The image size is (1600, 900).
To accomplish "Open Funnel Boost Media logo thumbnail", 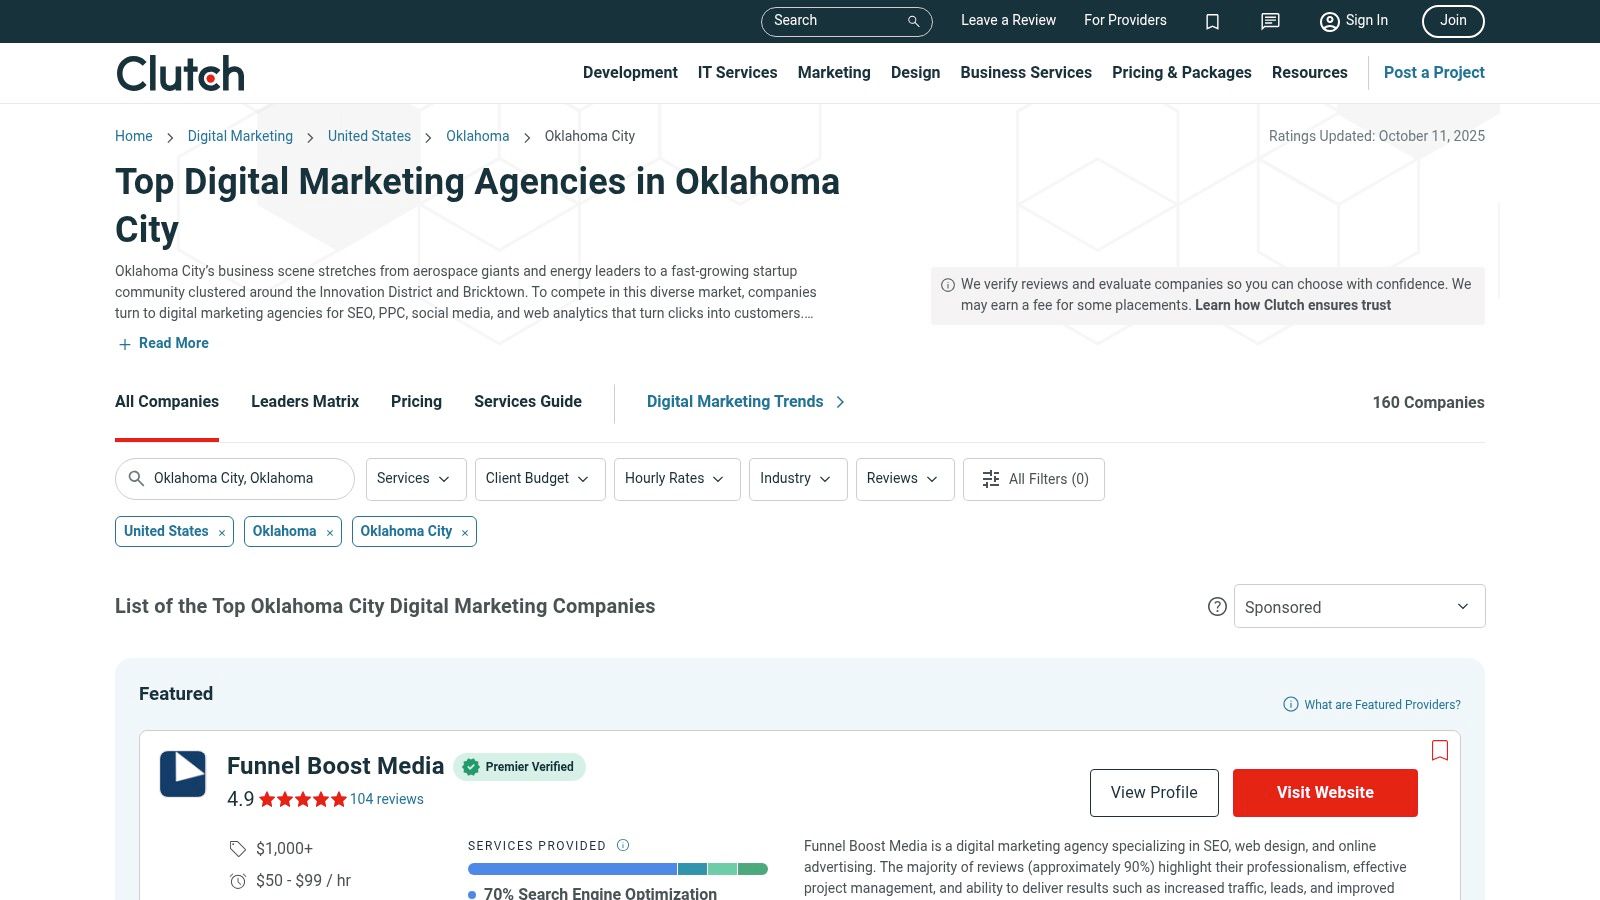I will pos(183,774).
